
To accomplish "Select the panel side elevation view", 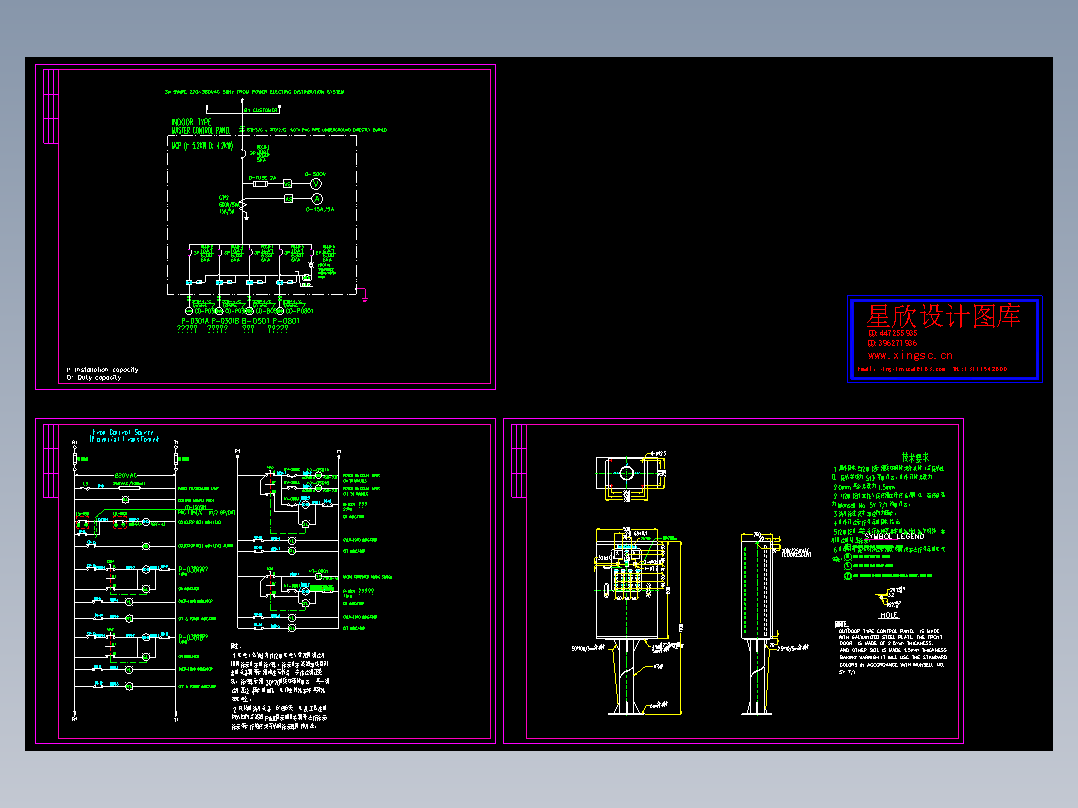I will tap(758, 623).
